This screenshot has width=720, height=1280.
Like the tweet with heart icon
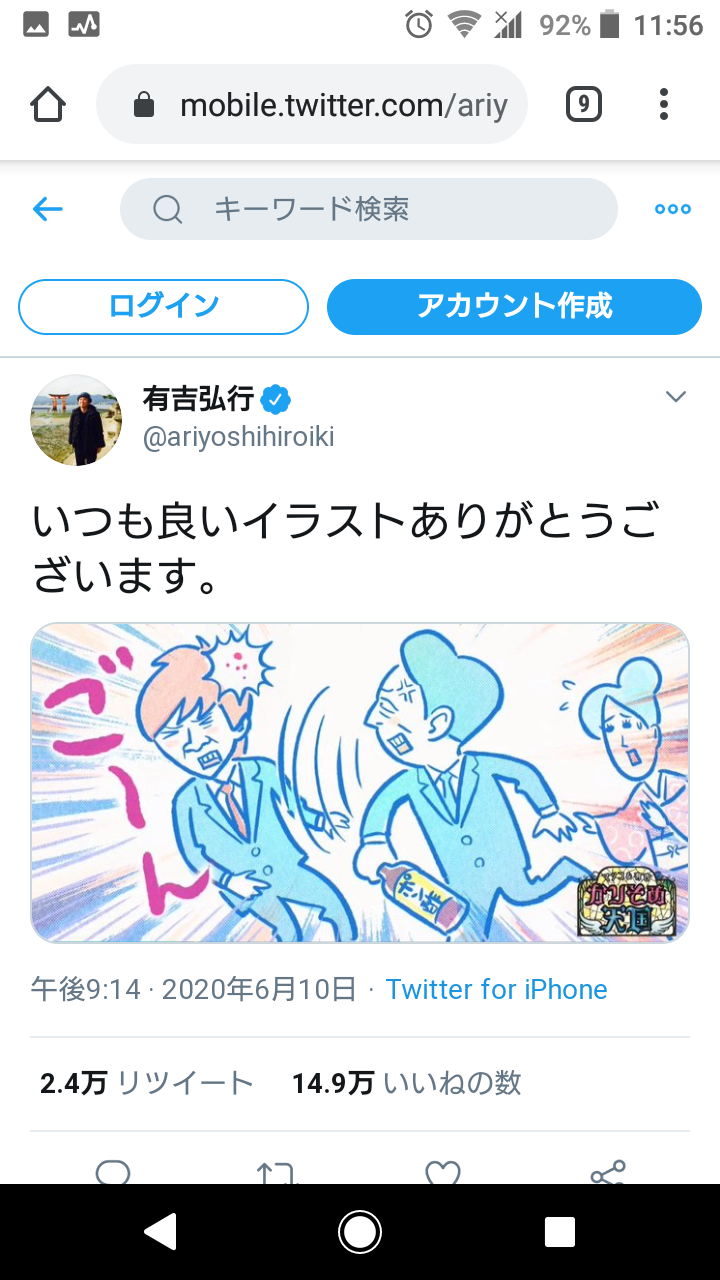pyautogui.click(x=442, y=1172)
